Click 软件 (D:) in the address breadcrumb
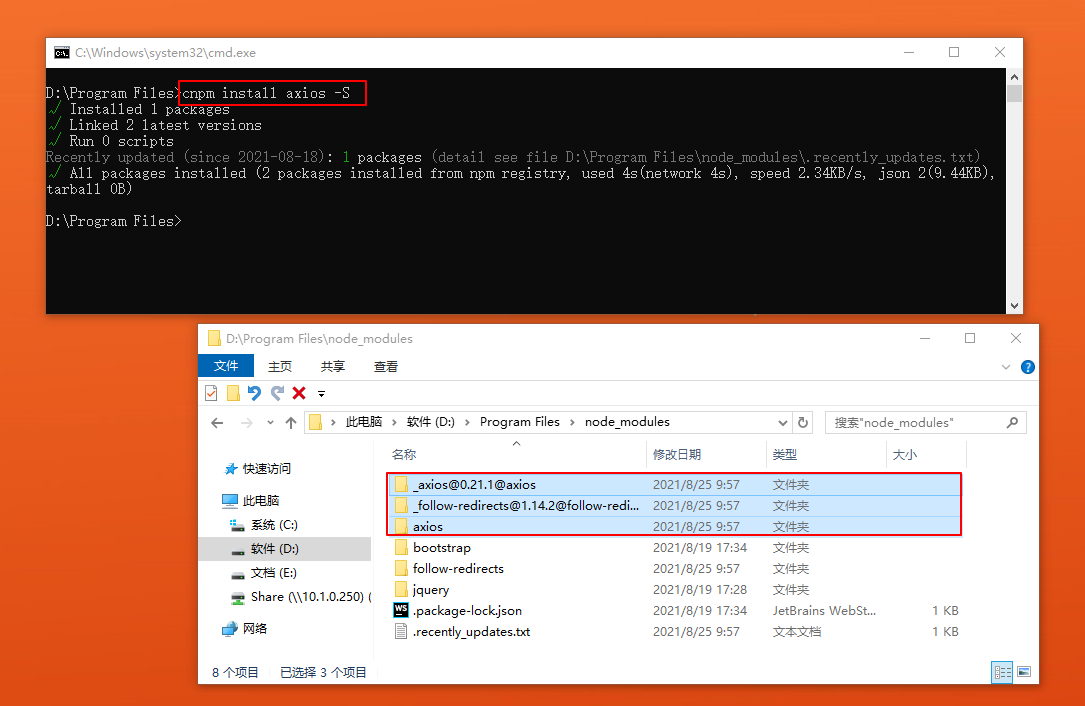Screen dimensions: 1085x706 [430, 422]
